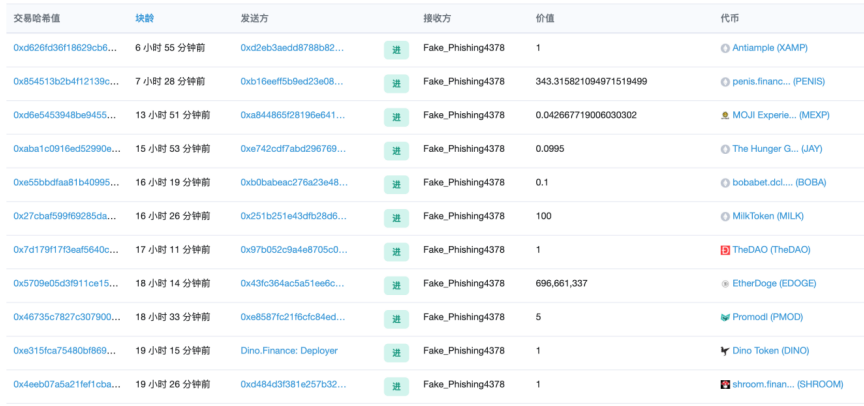Click the MilkToken (MILK) token icon

[725, 216]
